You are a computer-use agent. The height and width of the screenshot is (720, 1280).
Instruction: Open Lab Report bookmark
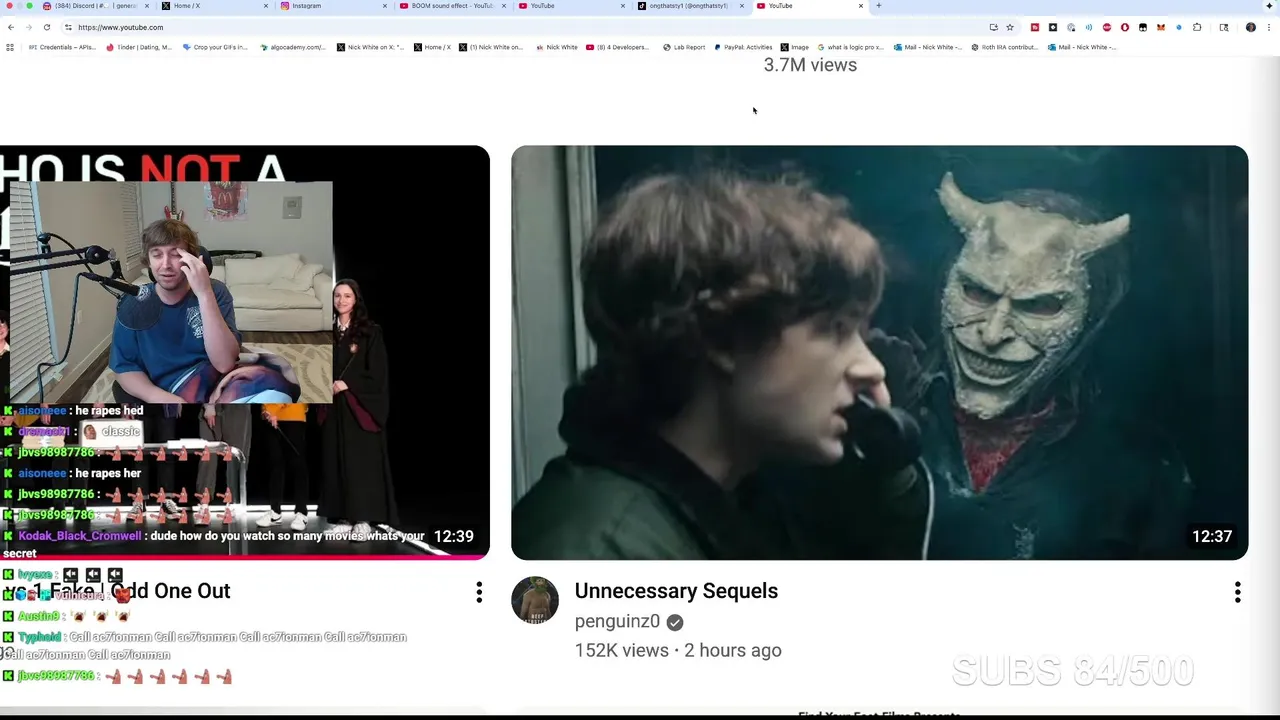pos(684,47)
